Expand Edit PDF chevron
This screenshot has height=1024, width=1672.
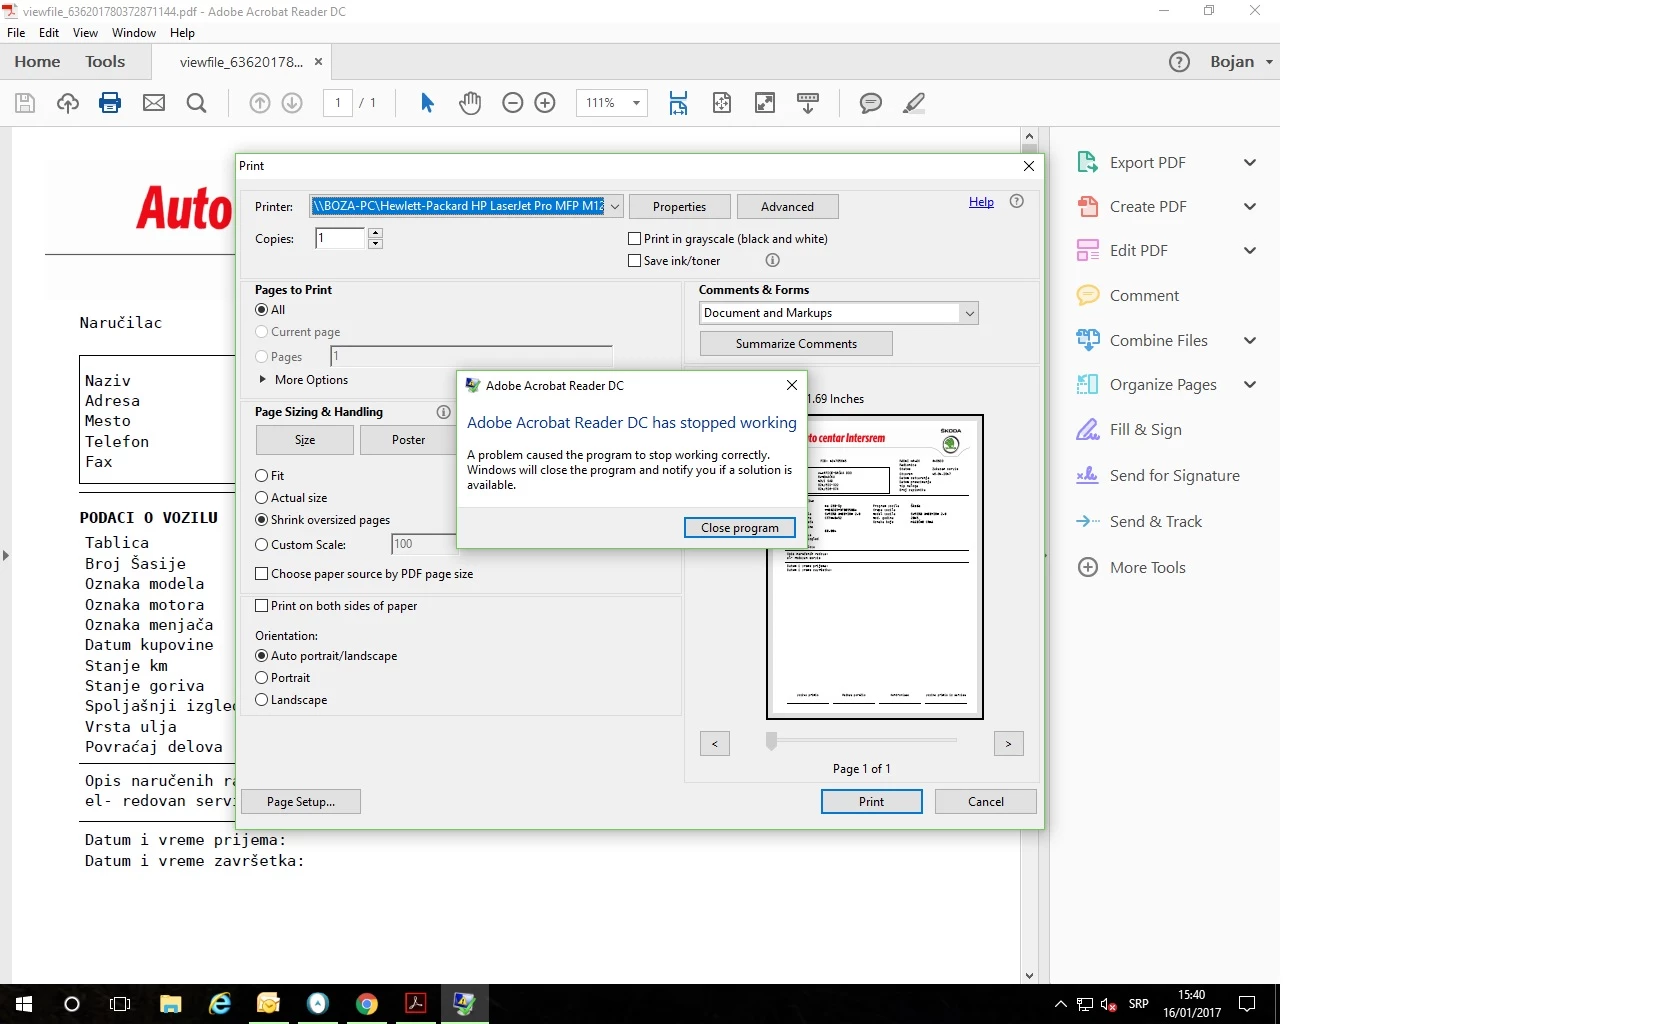[1250, 251]
